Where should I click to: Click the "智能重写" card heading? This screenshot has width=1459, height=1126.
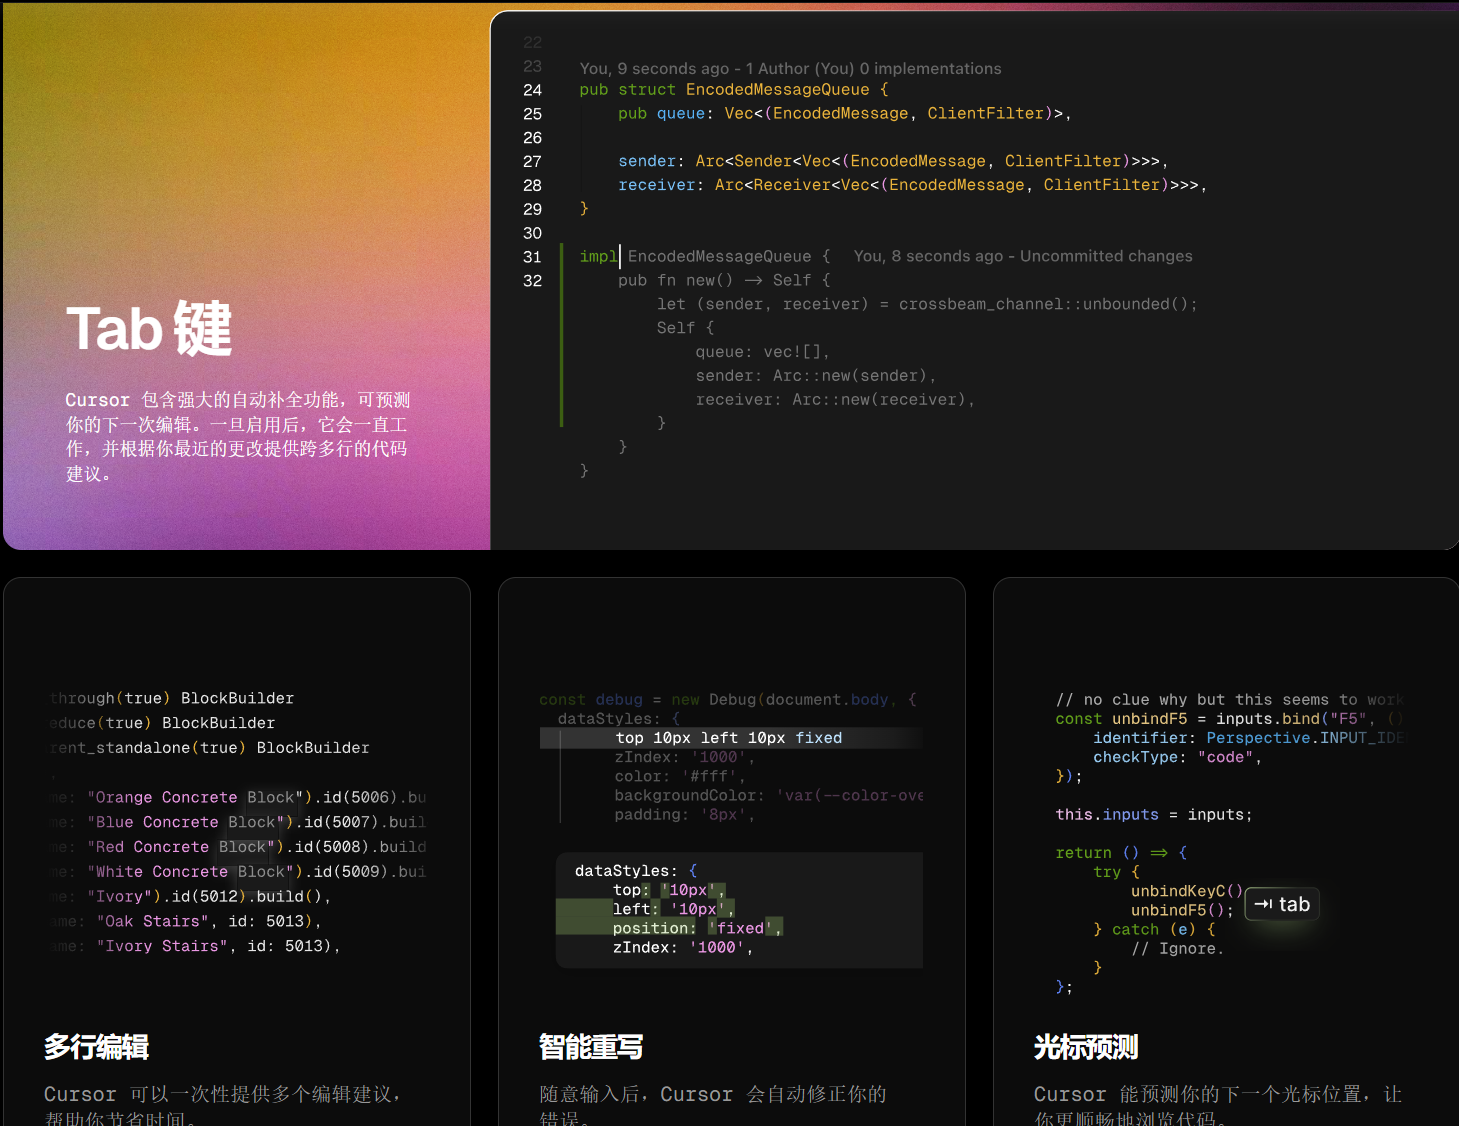tap(591, 1047)
